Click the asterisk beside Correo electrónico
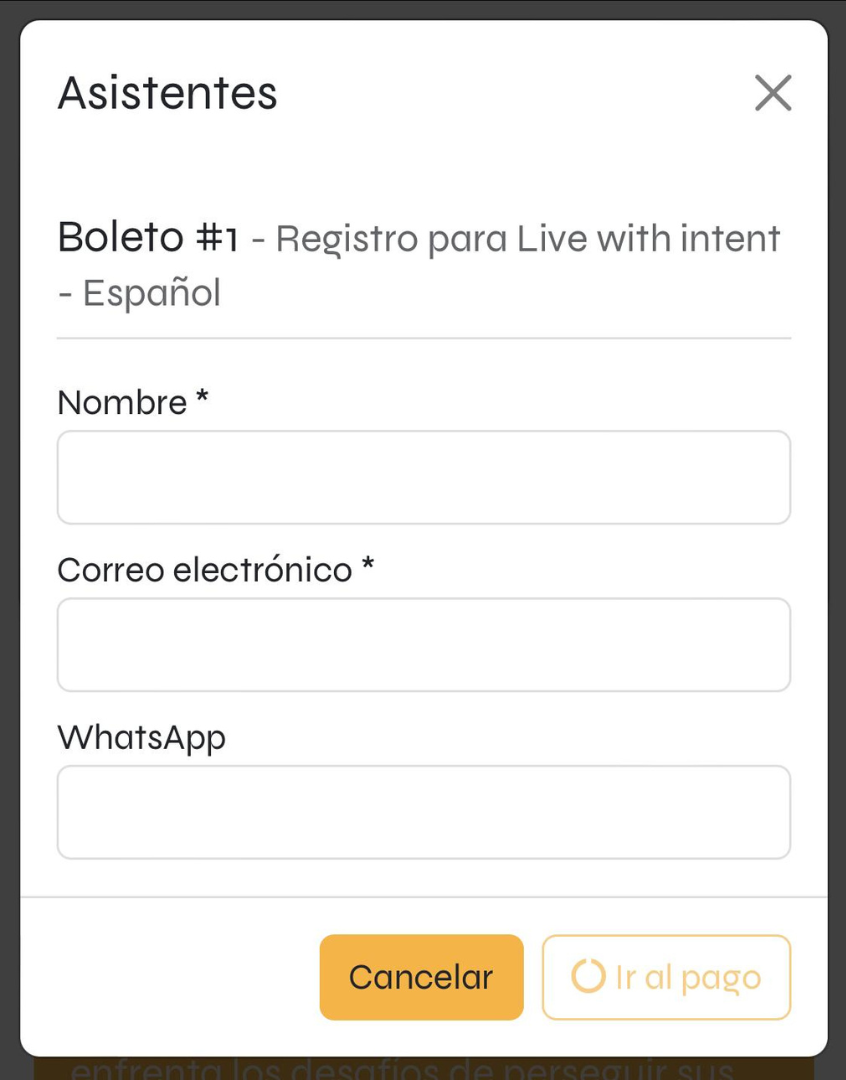Viewport: 846px width, 1080px height. 368,563
